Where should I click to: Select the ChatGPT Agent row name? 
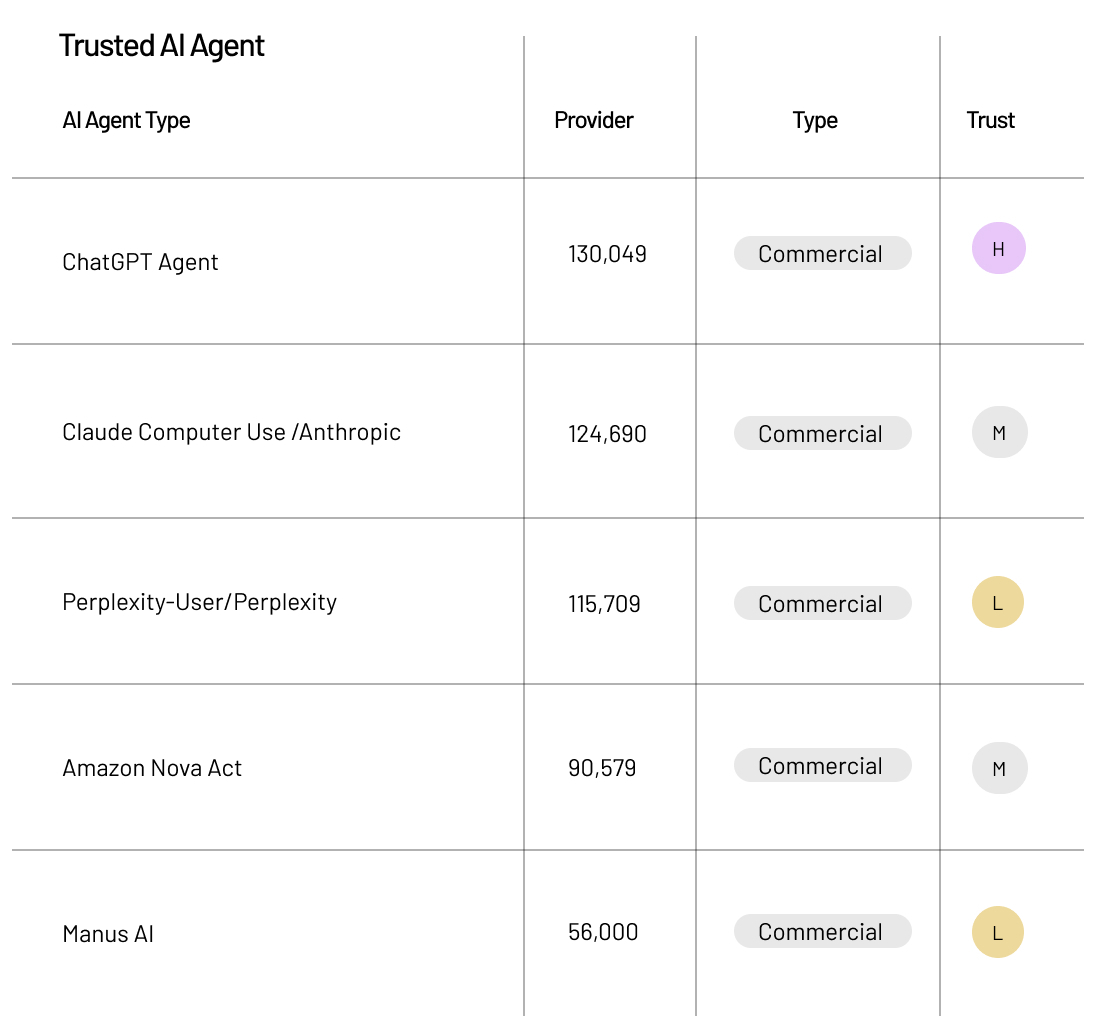(x=140, y=262)
